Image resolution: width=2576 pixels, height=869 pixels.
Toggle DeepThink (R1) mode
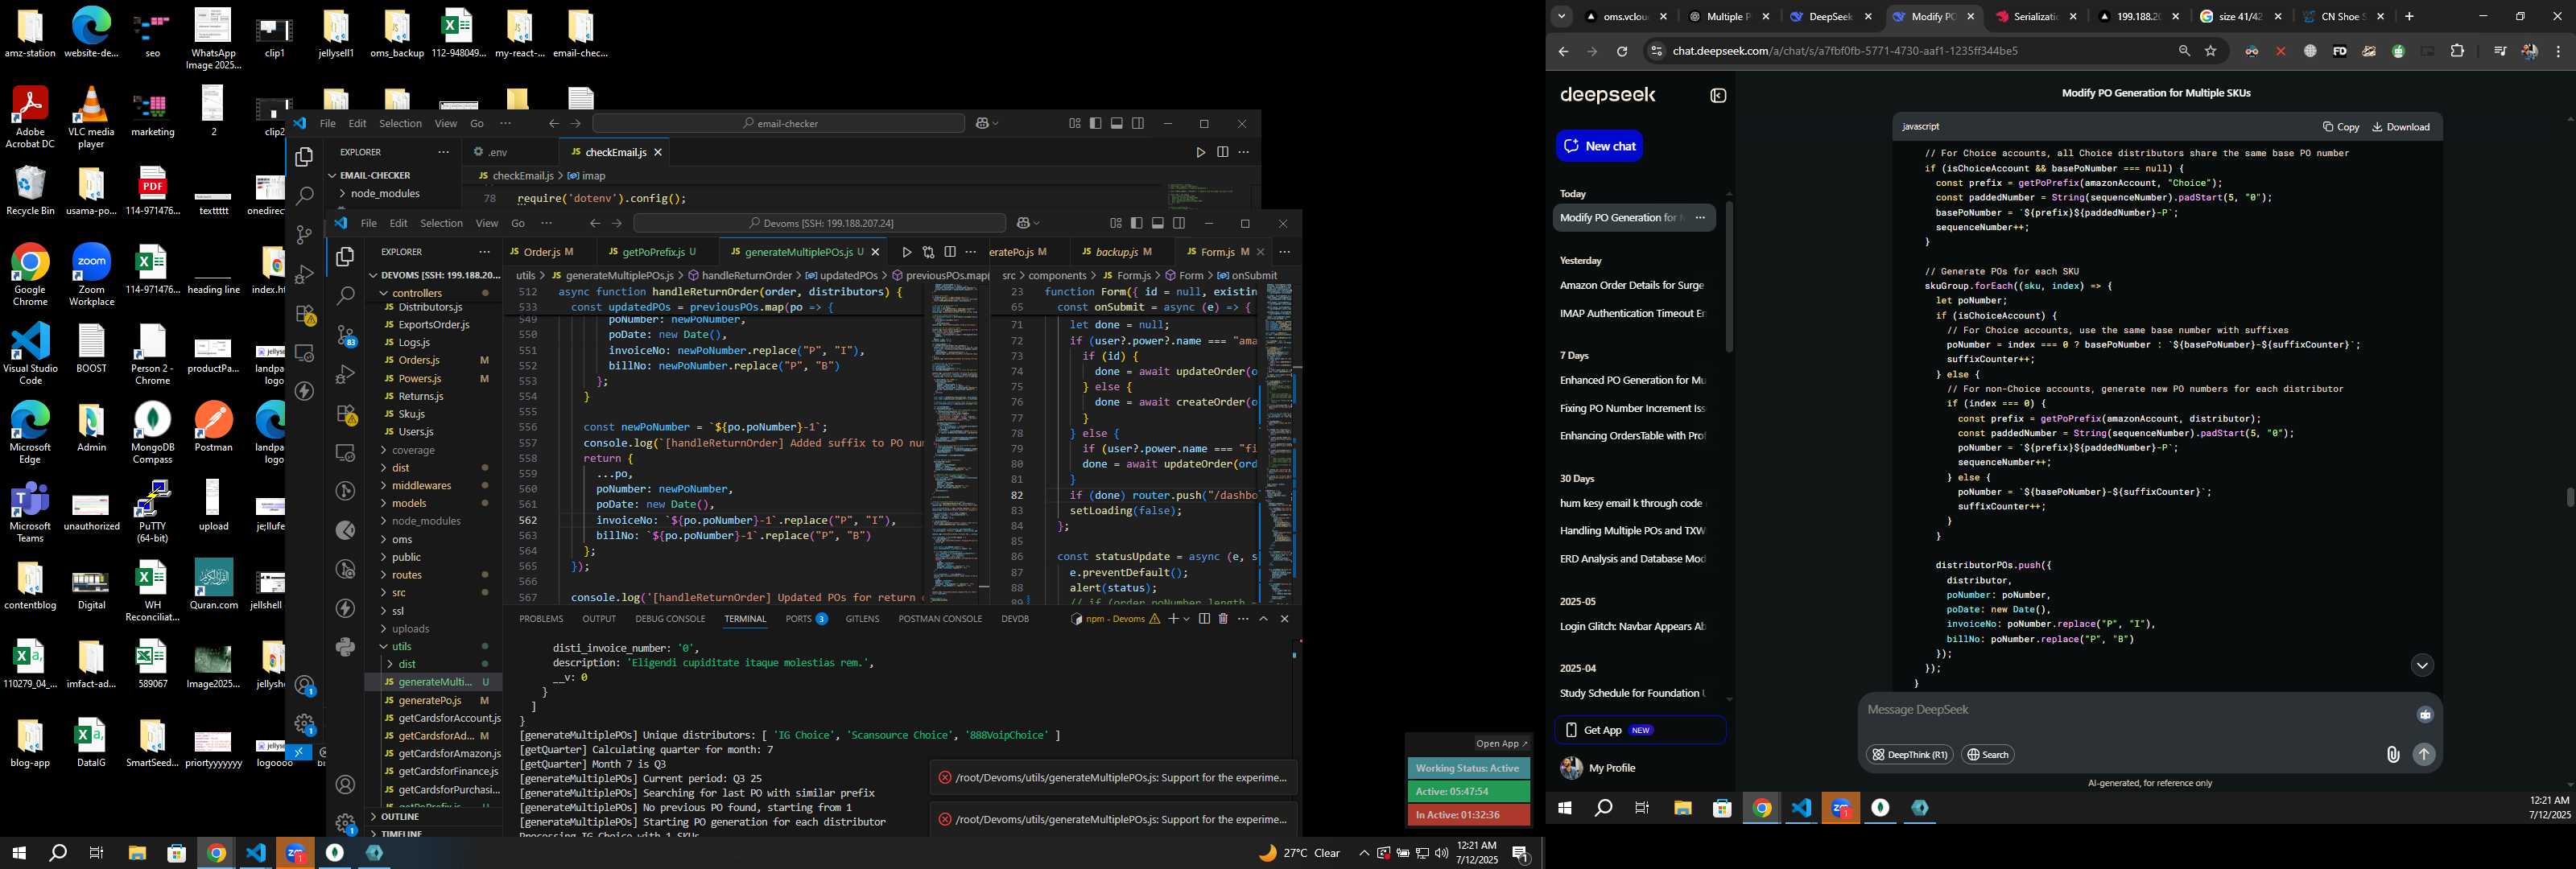1909,755
